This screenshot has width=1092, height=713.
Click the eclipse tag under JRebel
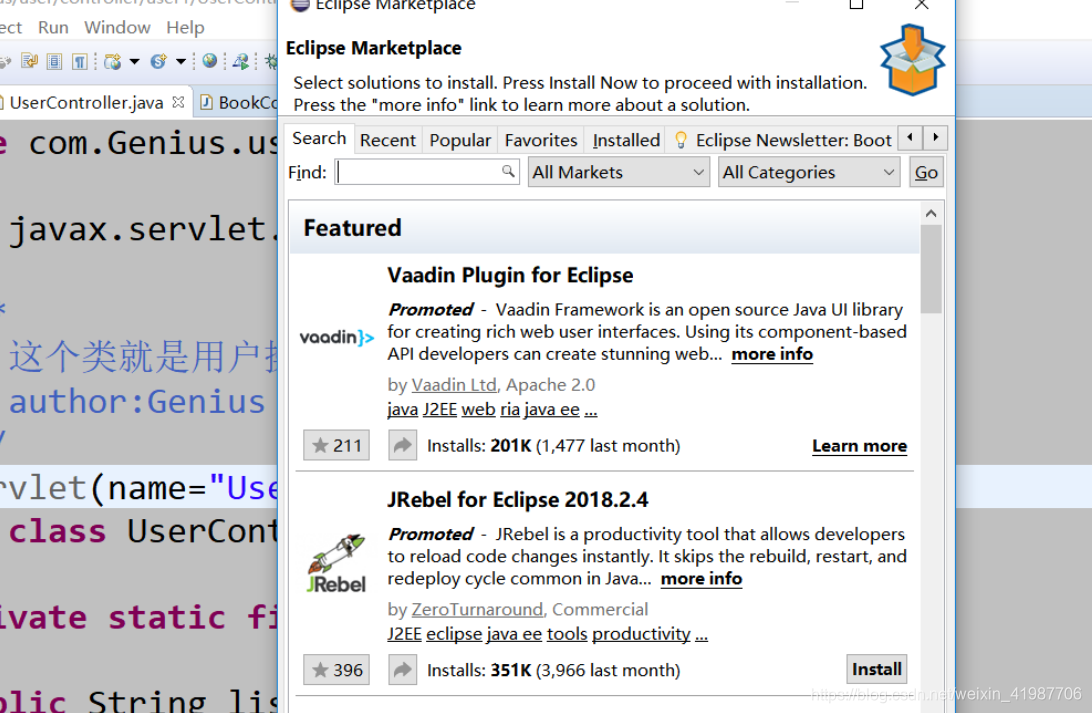pyautogui.click(x=454, y=634)
